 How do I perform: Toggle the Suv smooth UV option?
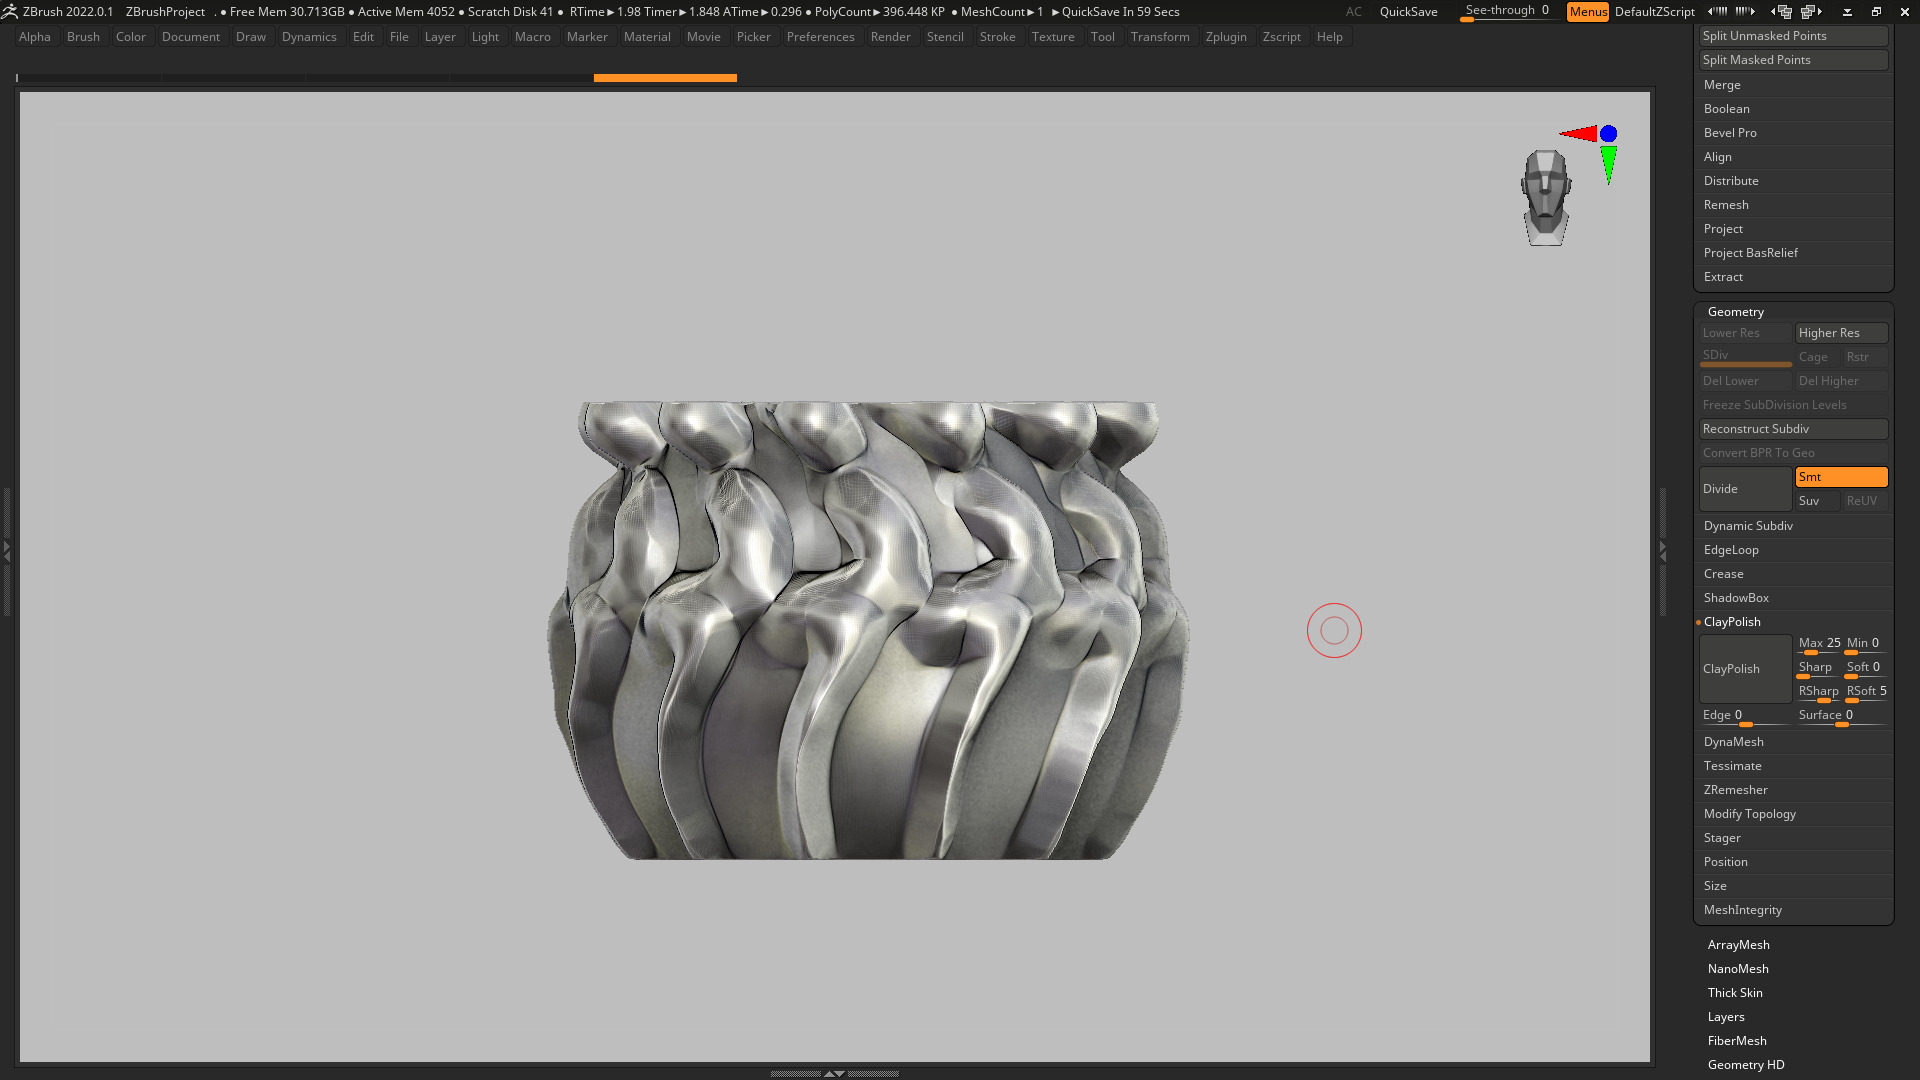click(1817, 501)
